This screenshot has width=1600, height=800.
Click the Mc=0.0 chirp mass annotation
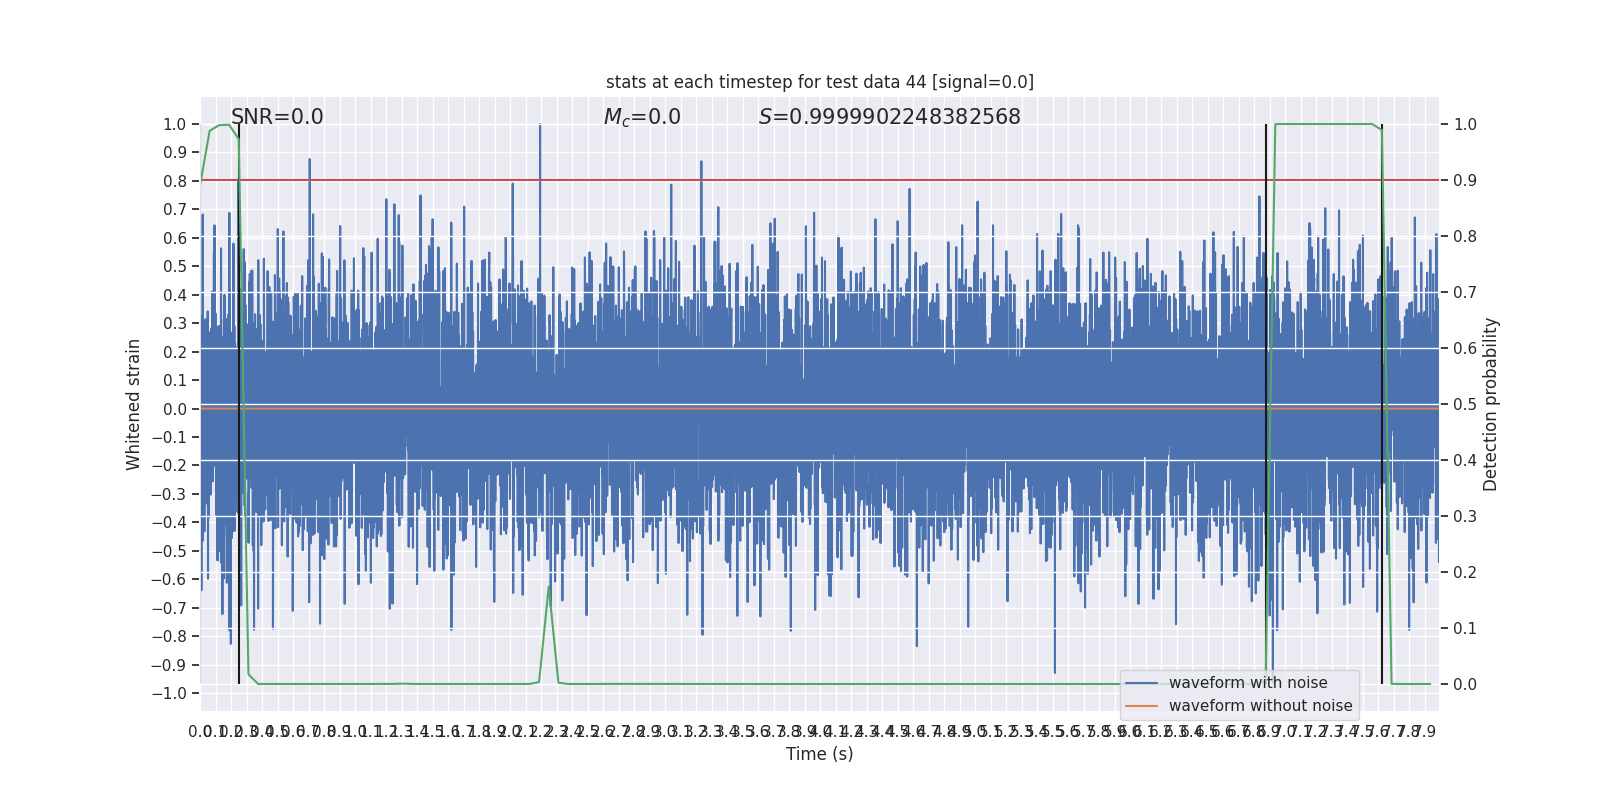(642, 117)
